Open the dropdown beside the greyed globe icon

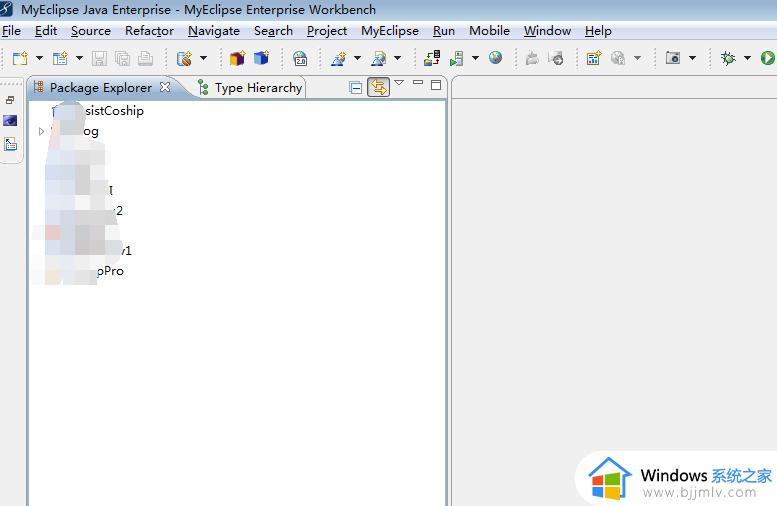[x=637, y=58]
